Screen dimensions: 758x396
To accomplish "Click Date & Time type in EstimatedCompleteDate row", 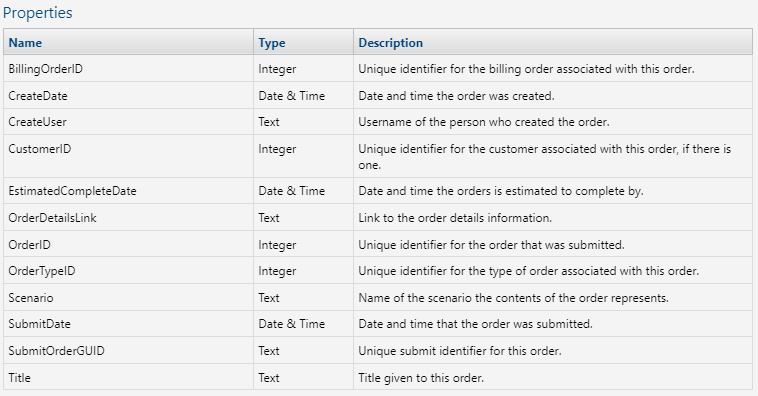I will (292, 191).
